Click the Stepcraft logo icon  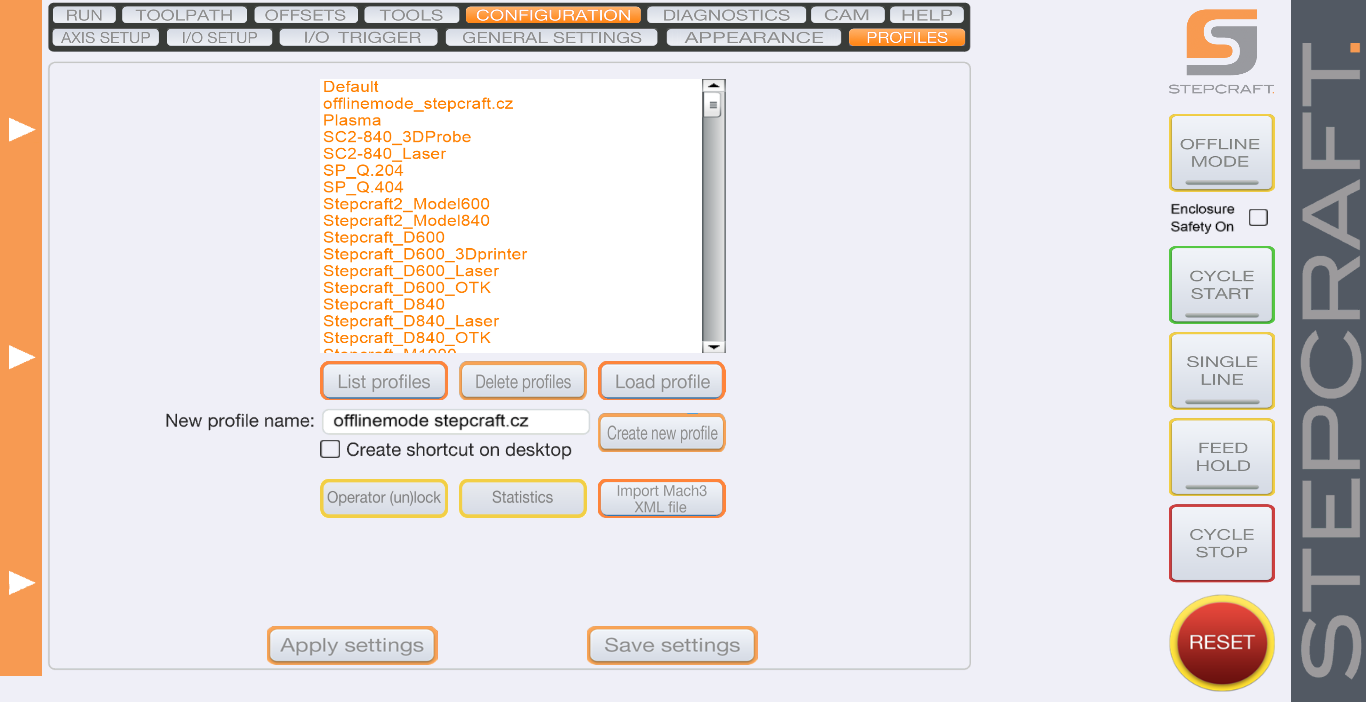[1221, 43]
